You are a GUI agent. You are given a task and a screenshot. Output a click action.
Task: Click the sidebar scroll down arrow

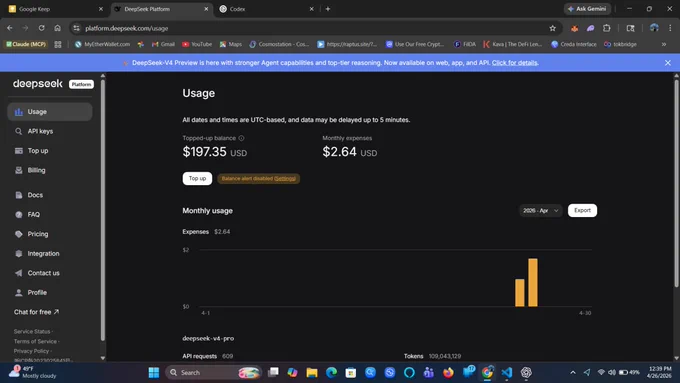(x=103, y=358)
